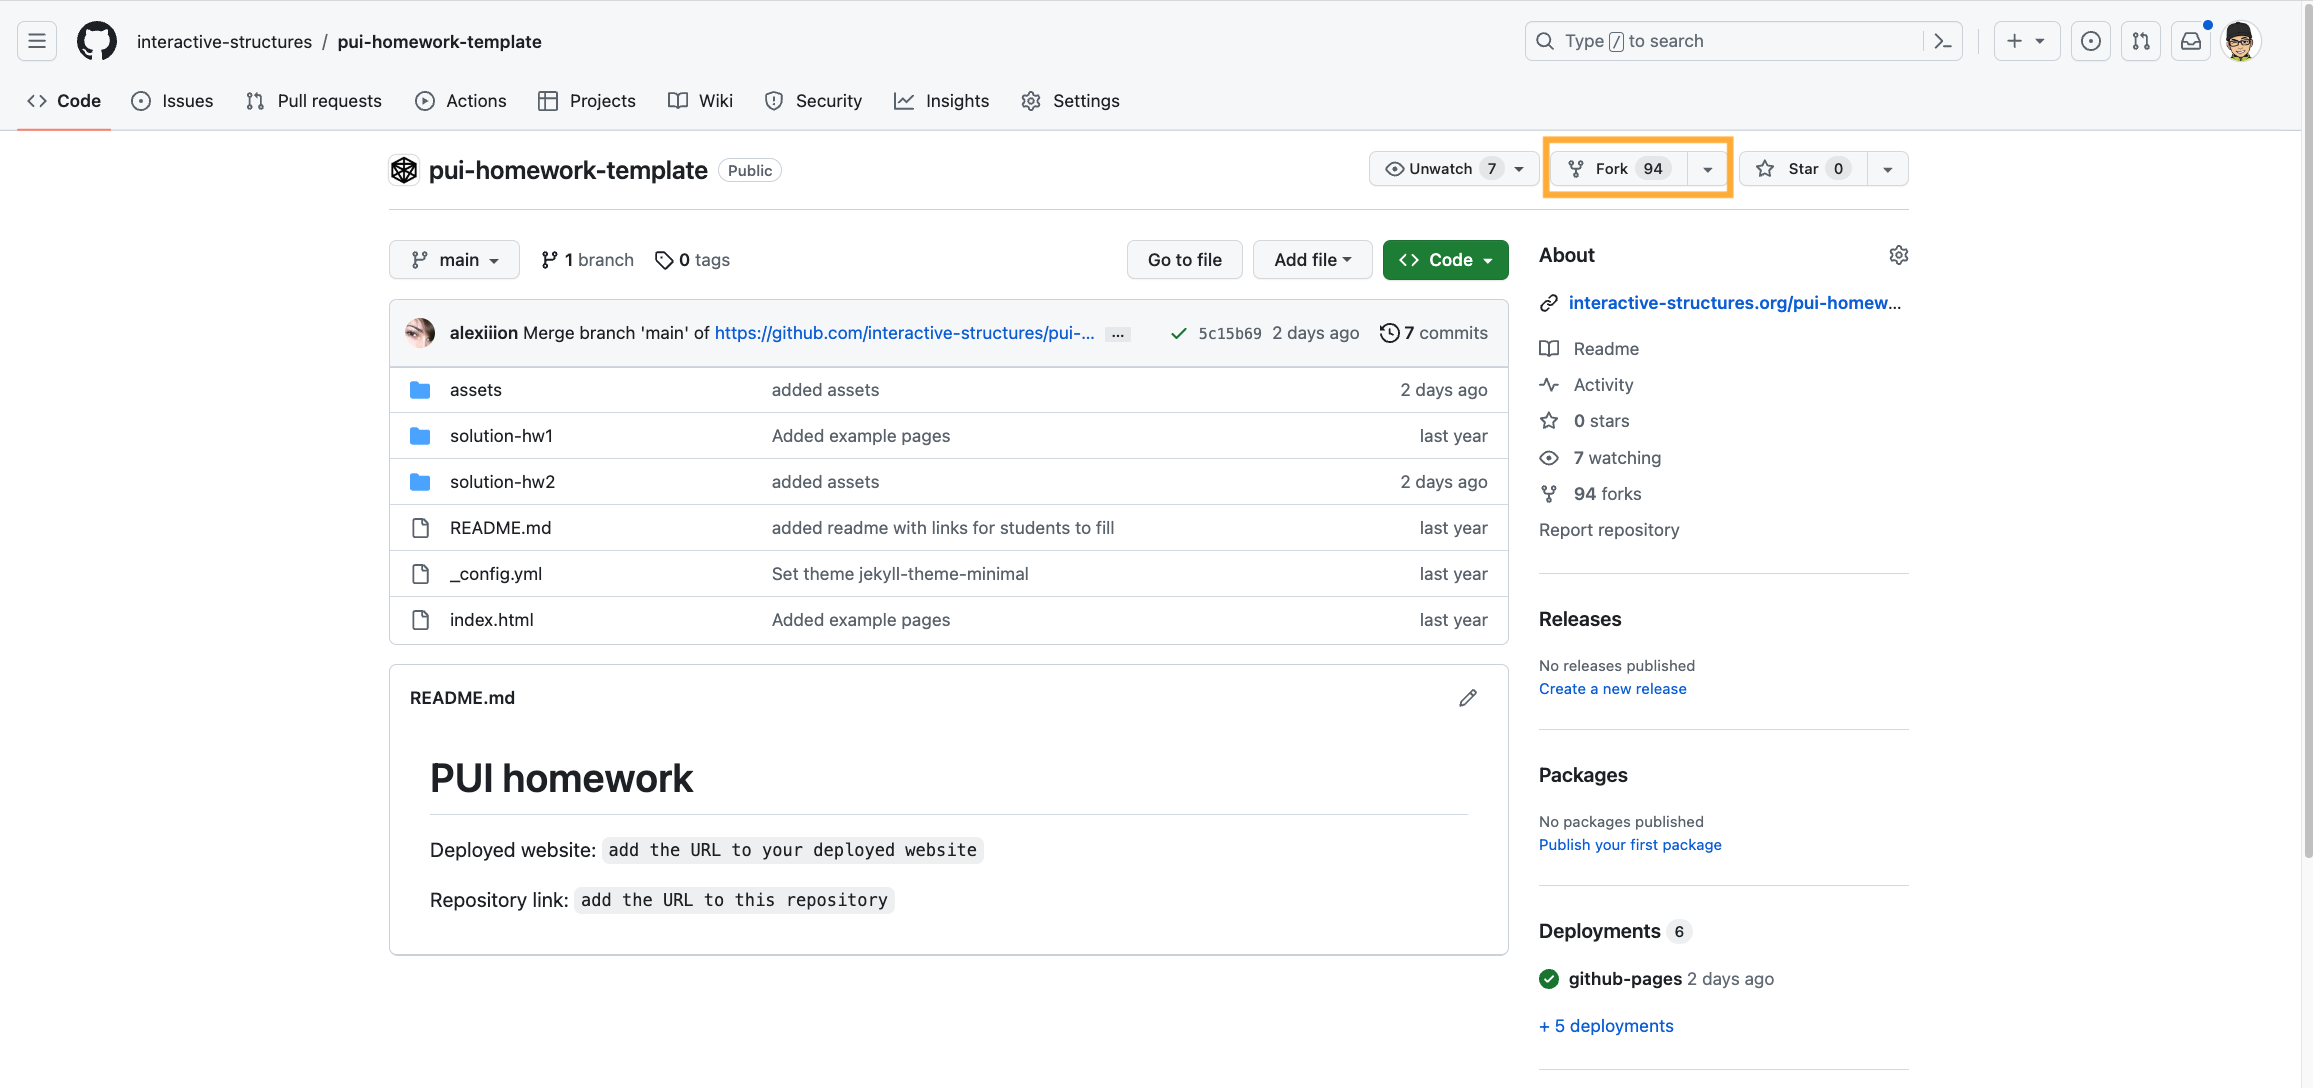The width and height of the screenshot is (2313, 1088).
Task: View the 1 branch link
Action: (x=587, y=260)
